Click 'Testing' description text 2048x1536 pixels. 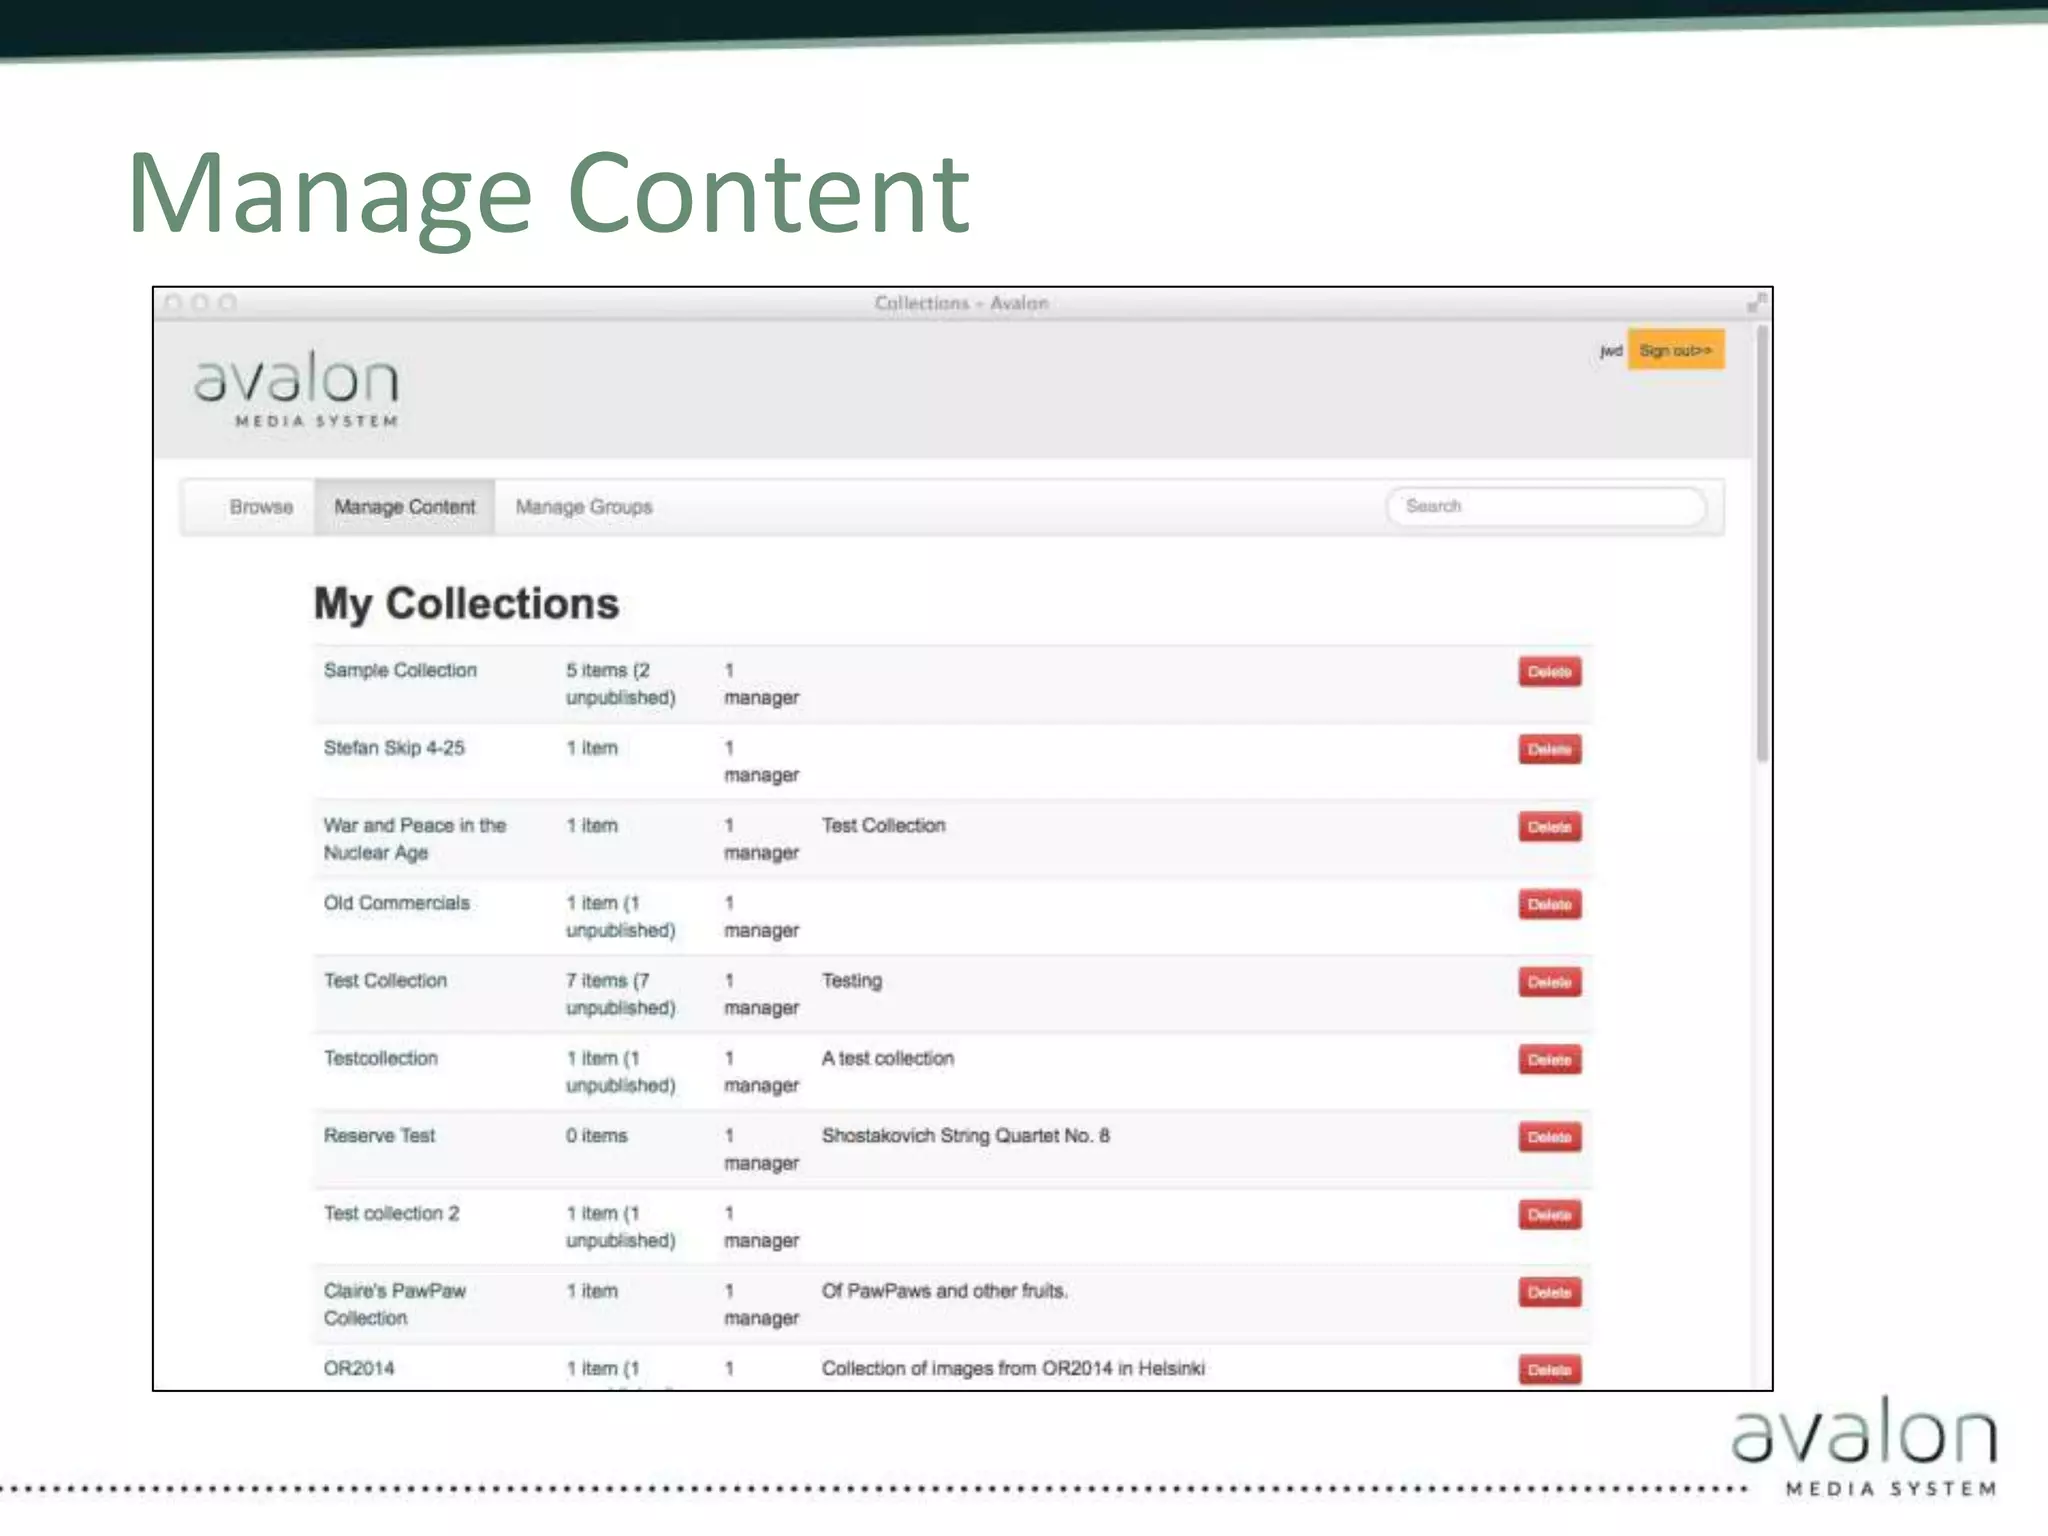point(852,981)
